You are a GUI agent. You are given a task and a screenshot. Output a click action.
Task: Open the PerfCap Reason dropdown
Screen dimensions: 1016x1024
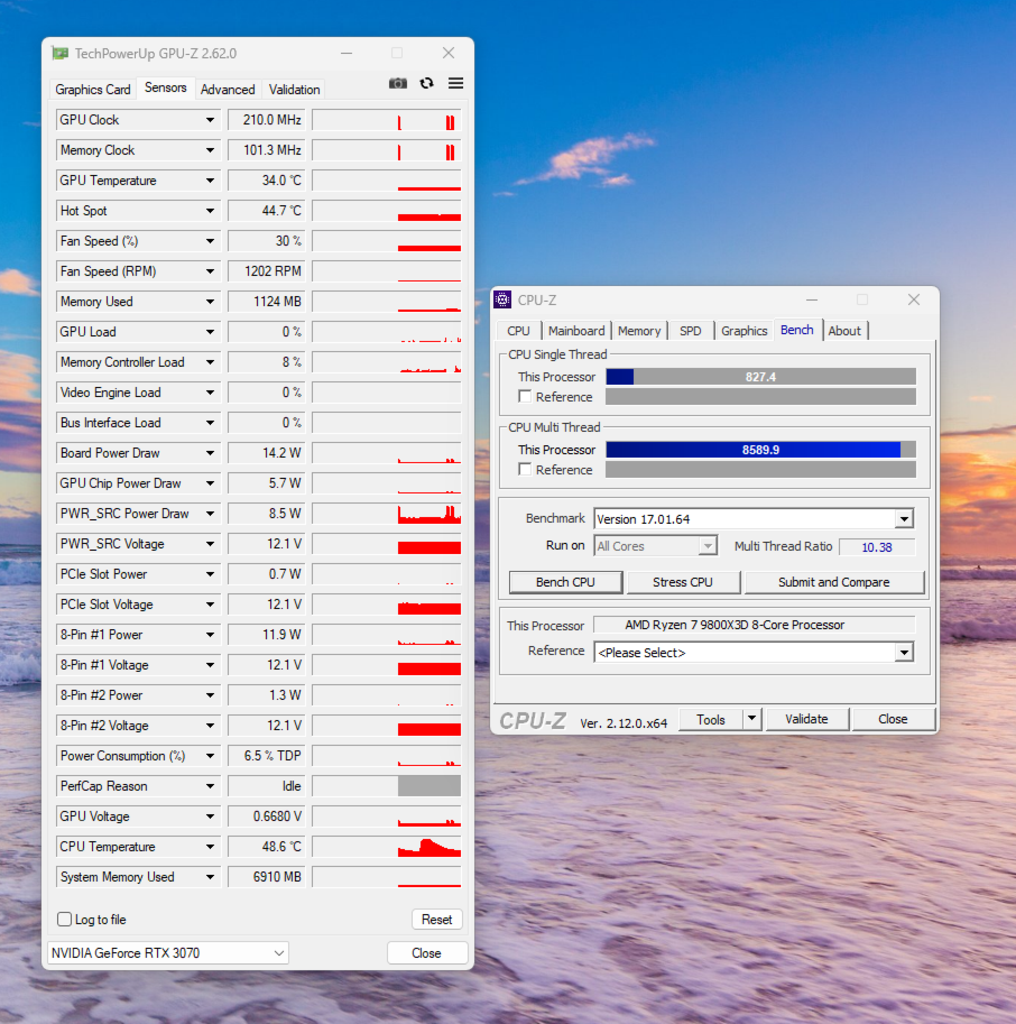pos(210,786)
